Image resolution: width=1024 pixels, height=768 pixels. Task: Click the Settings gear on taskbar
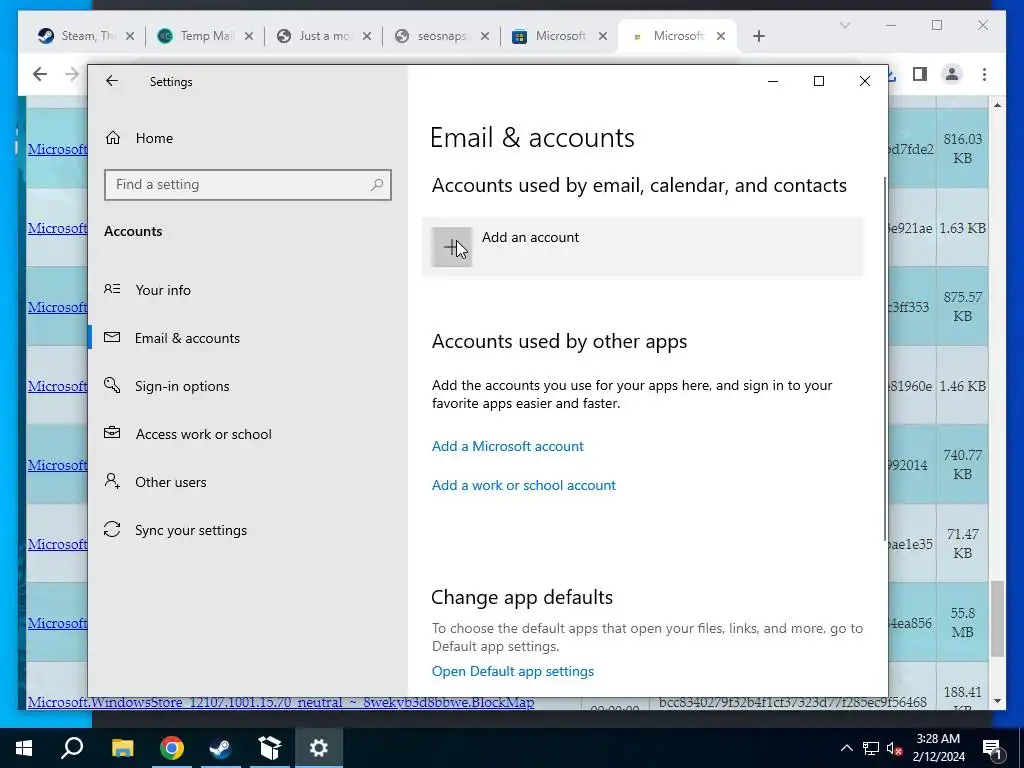(x=319, y=748)
